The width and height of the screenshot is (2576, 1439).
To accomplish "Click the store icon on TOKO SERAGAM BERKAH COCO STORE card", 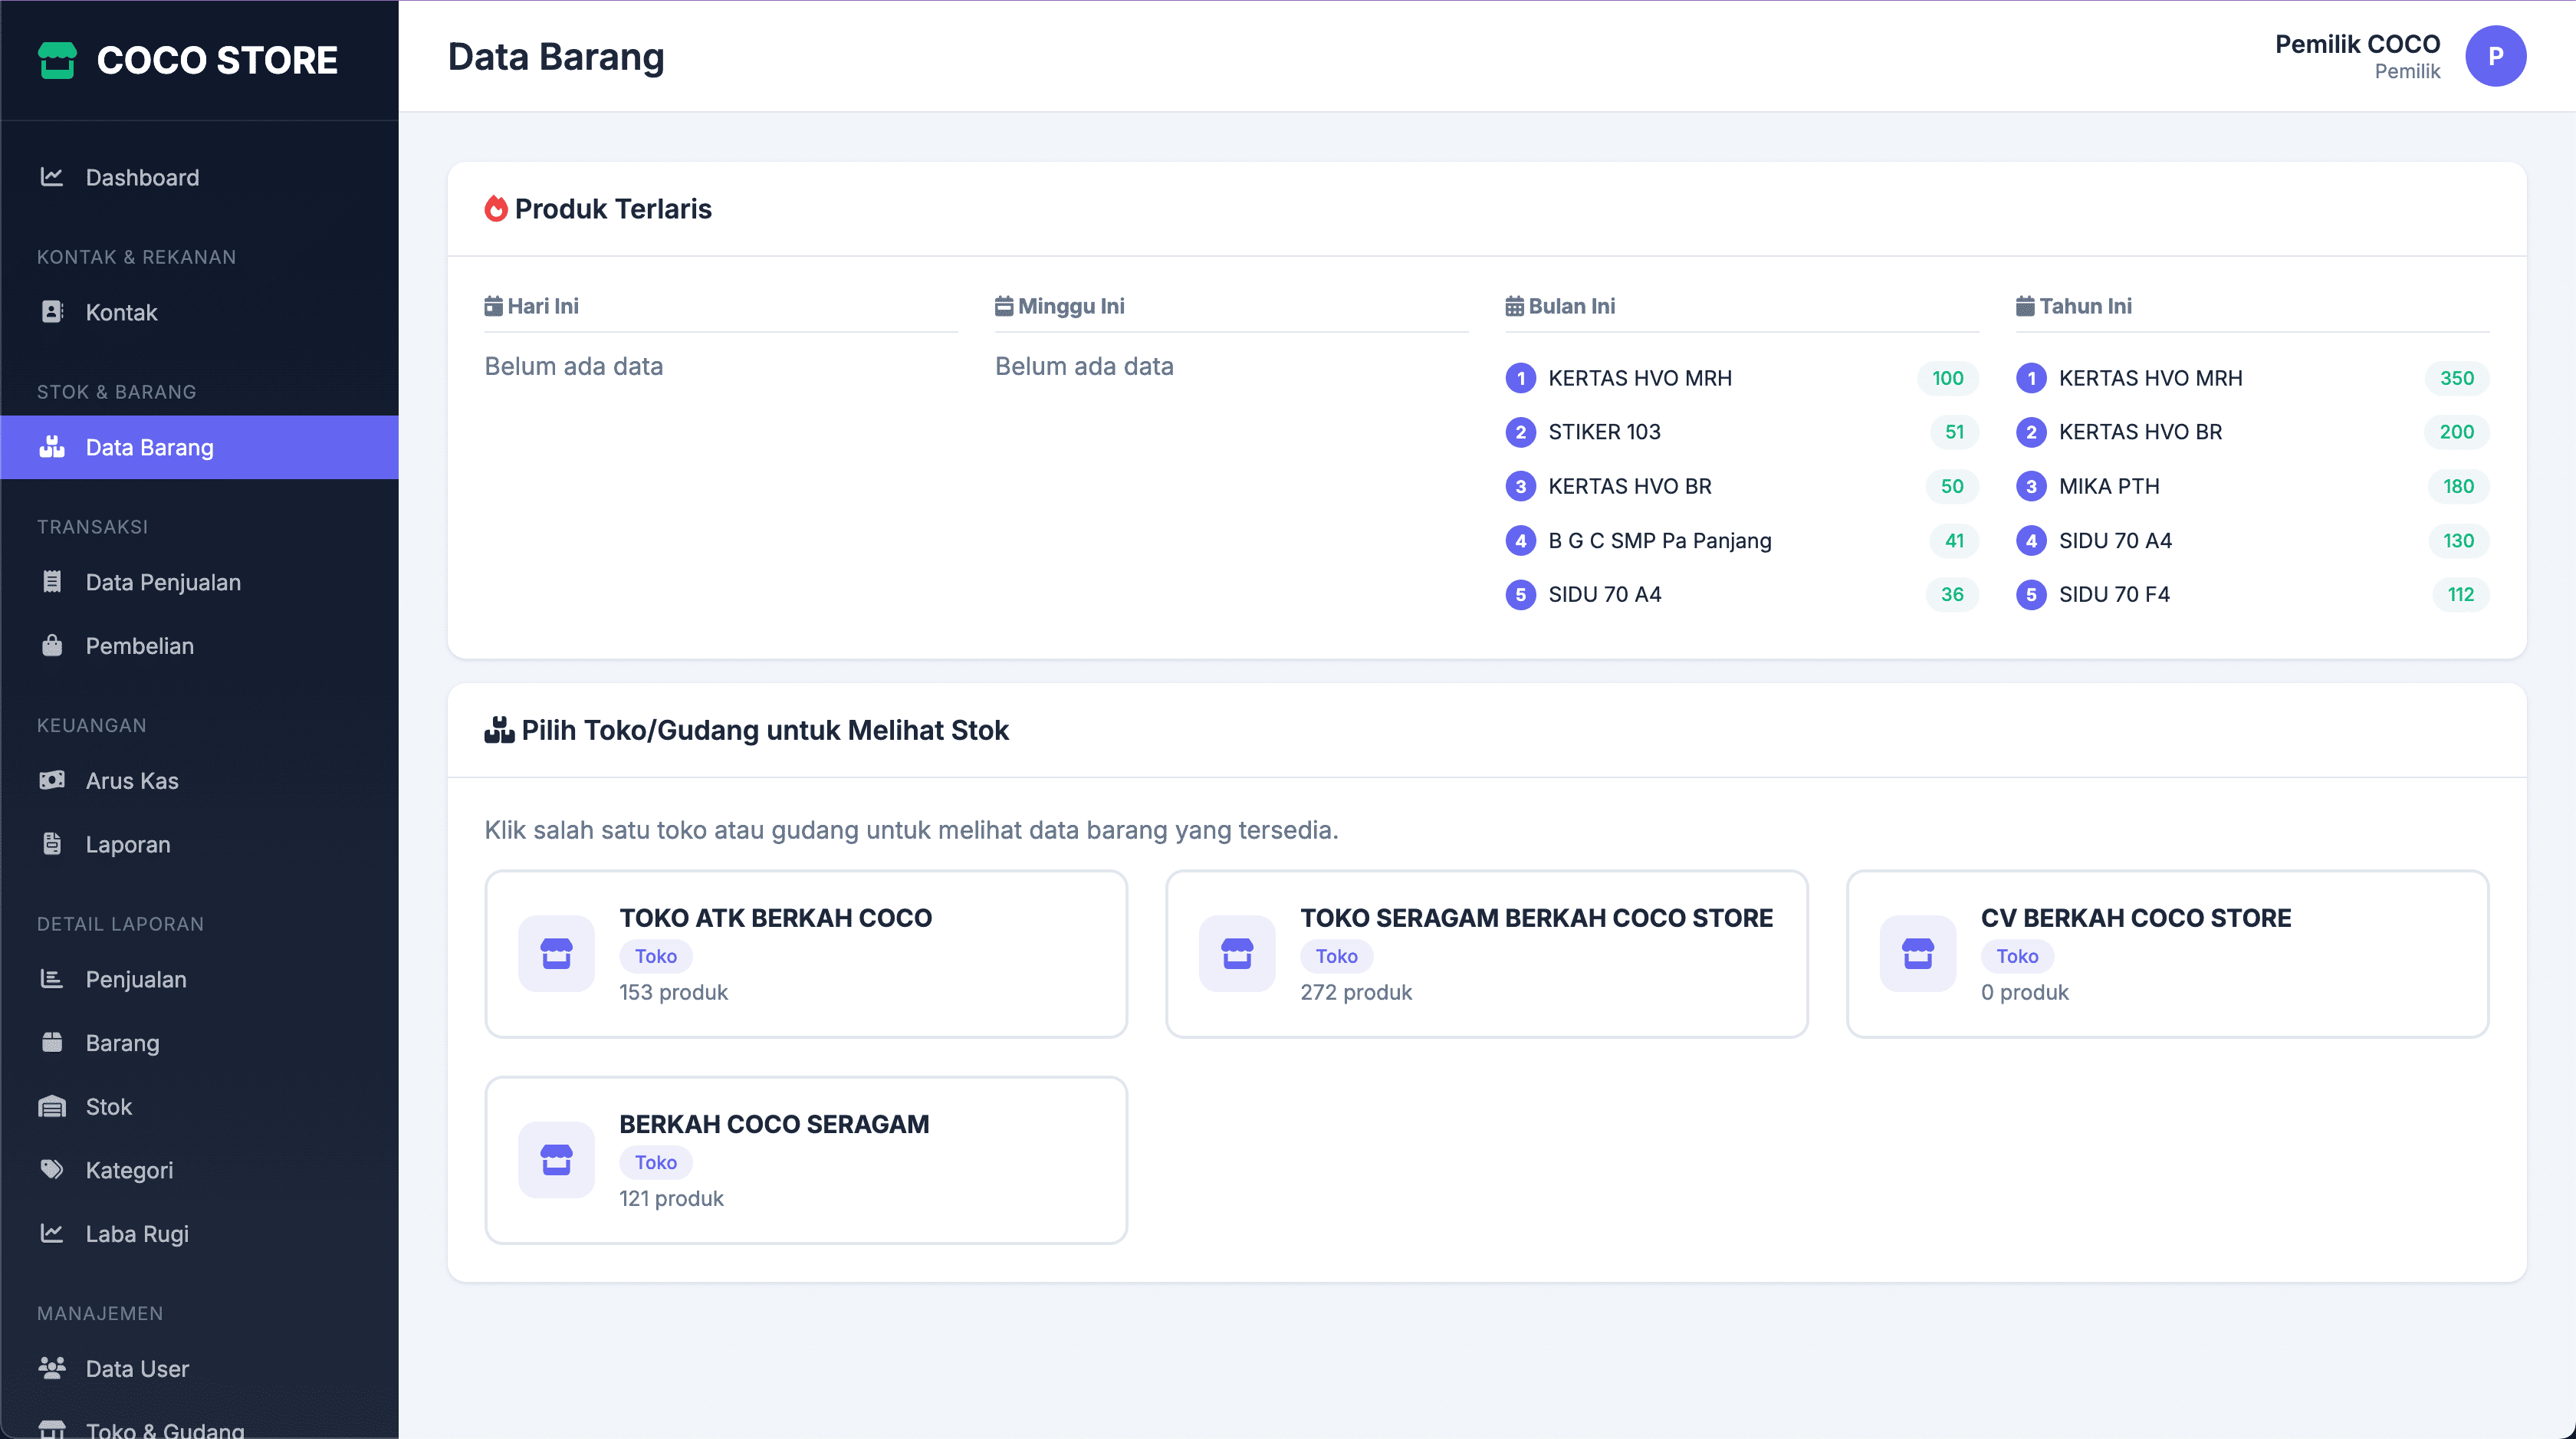I will tap(1237, 954).
